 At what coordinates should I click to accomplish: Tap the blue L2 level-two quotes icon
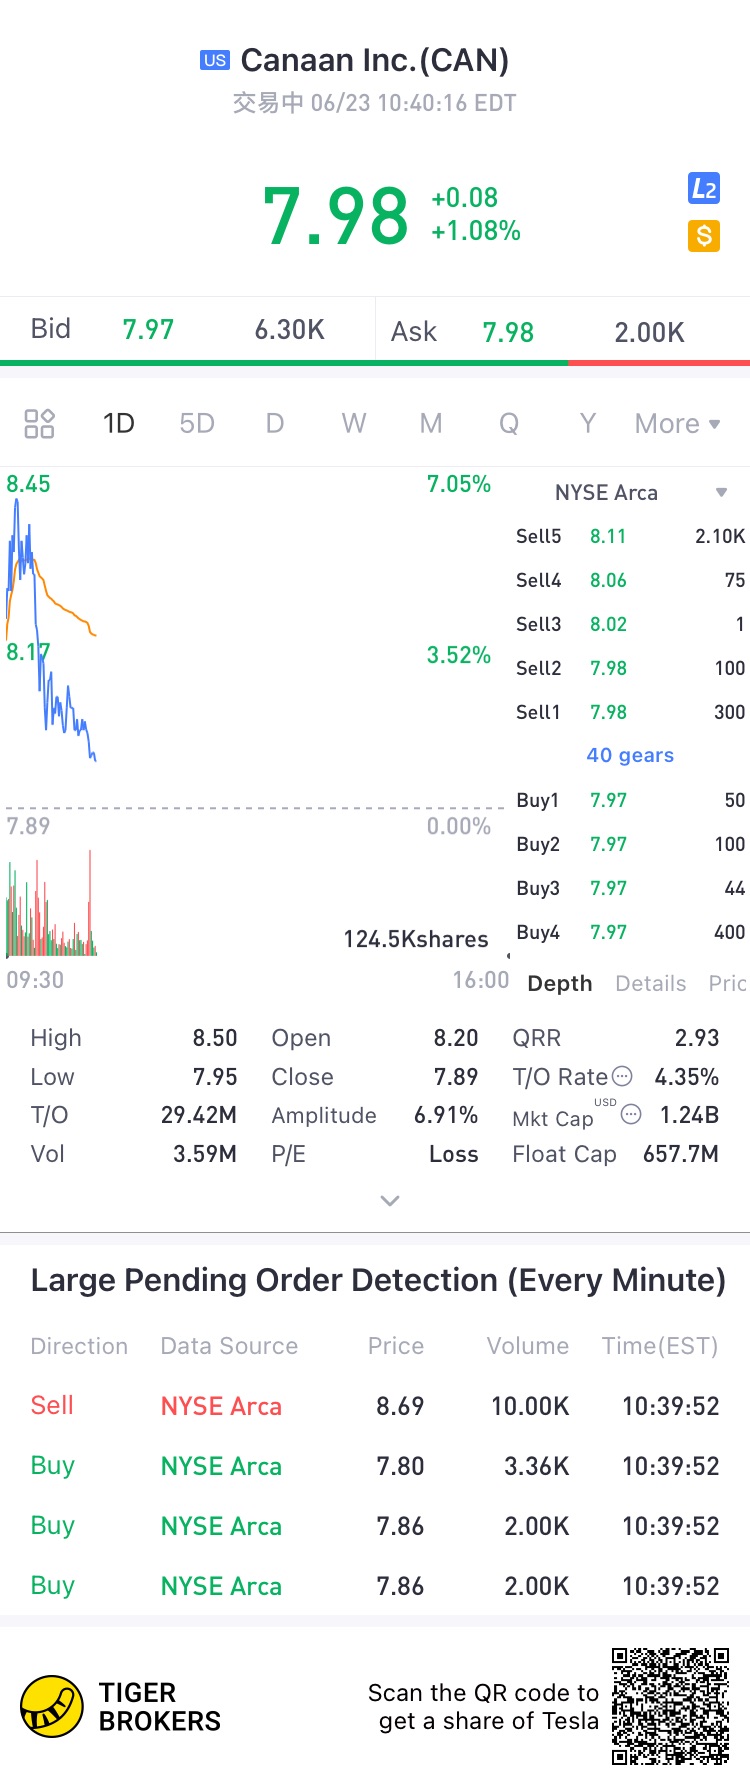click(x=704, y=188)
